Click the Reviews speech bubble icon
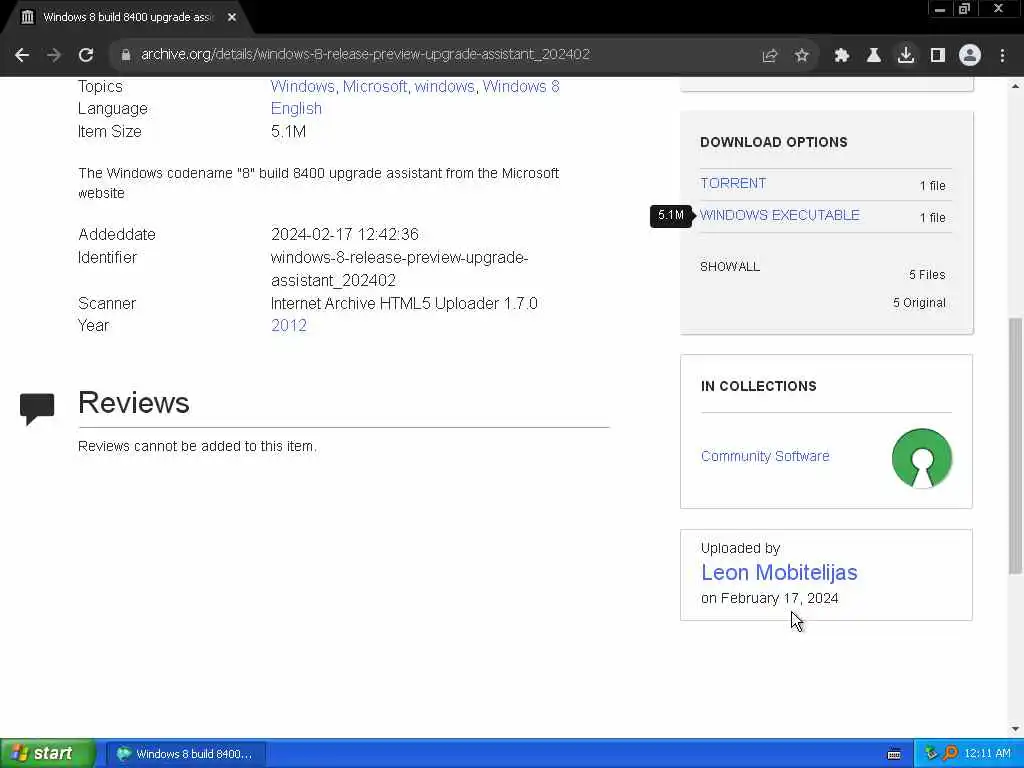 37,409
